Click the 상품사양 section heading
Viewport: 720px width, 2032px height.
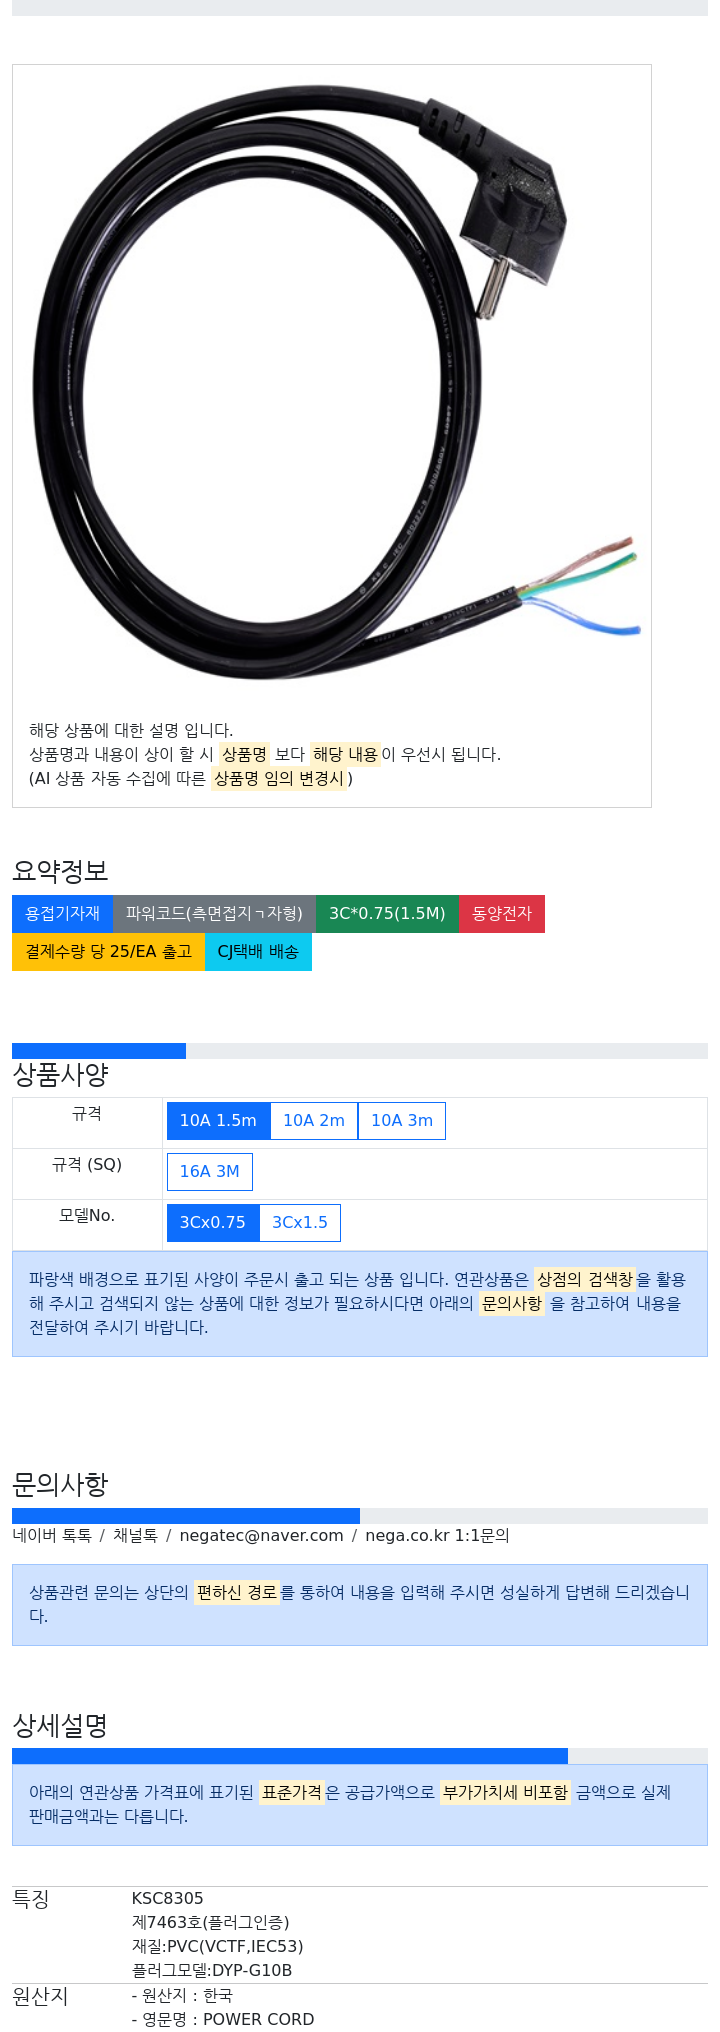[x=60, y=1075]
